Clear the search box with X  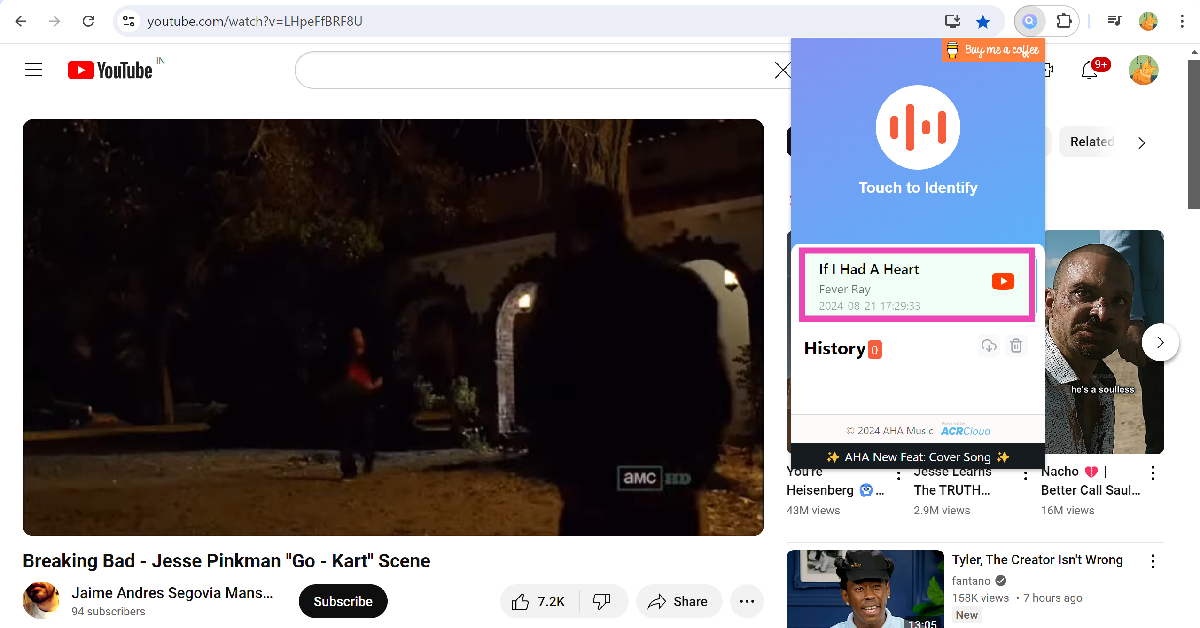(x=782, y=70)
